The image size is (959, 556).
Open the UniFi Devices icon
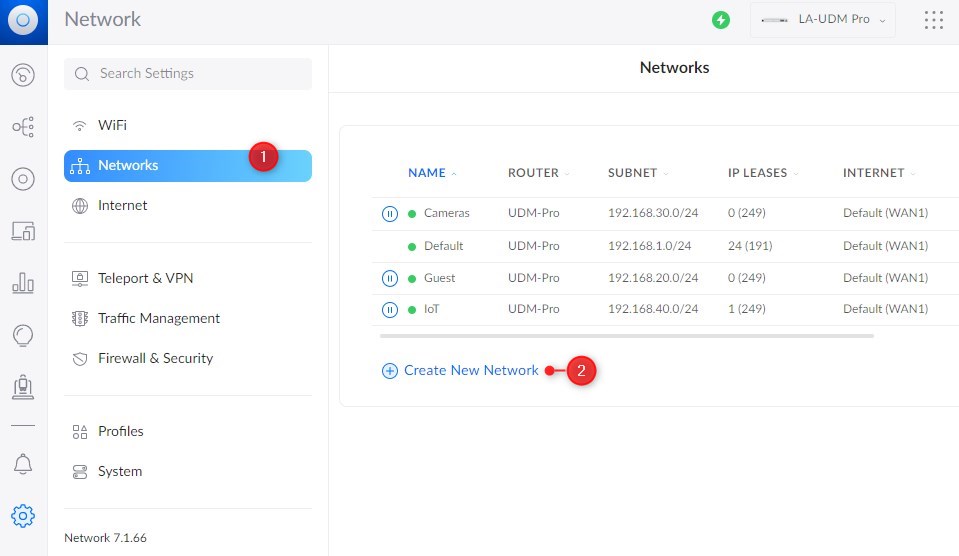[23, 179]
